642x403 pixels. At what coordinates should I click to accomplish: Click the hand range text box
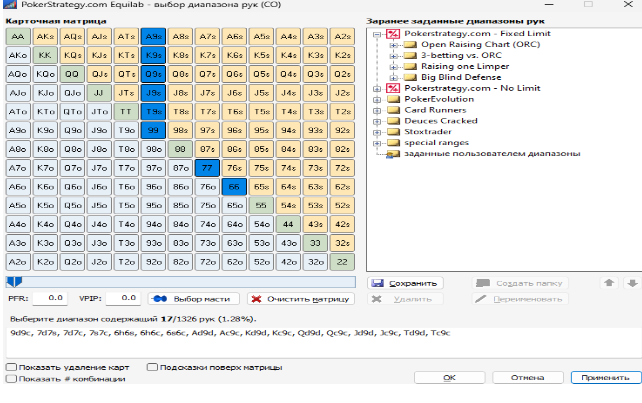pyautogui.click(x=323, y=342)
